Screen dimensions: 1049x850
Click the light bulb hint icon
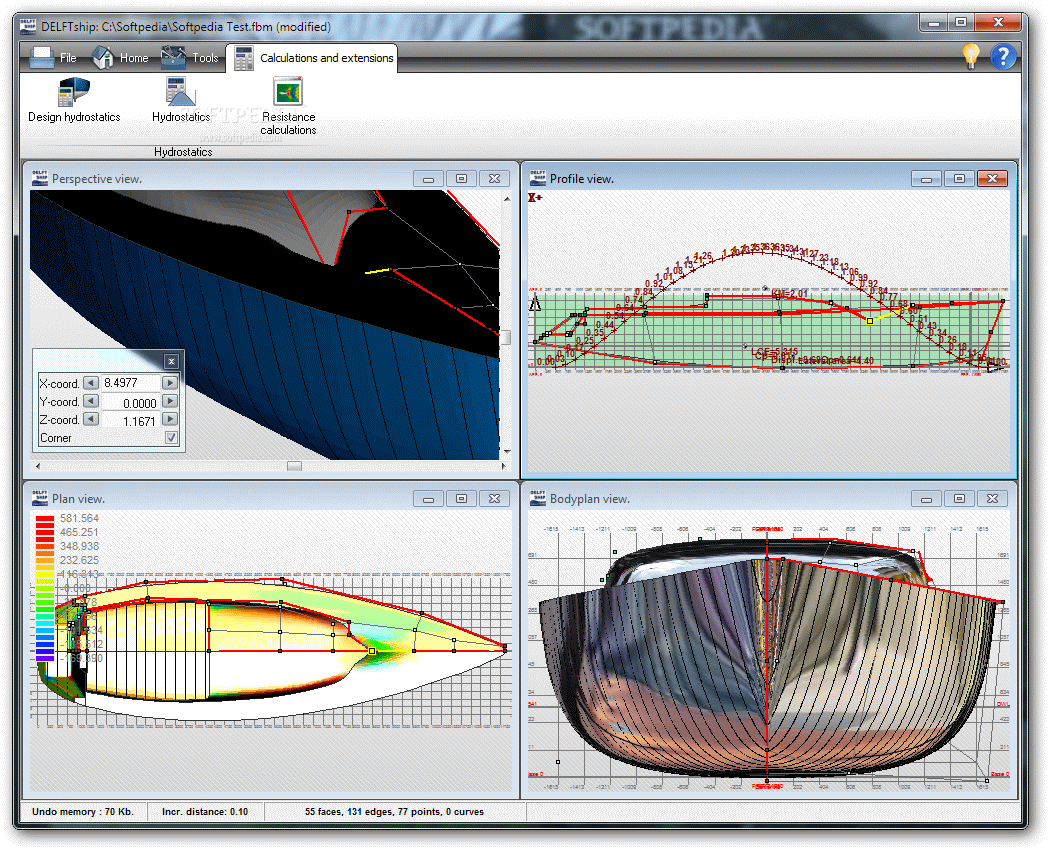pos(971,57)
